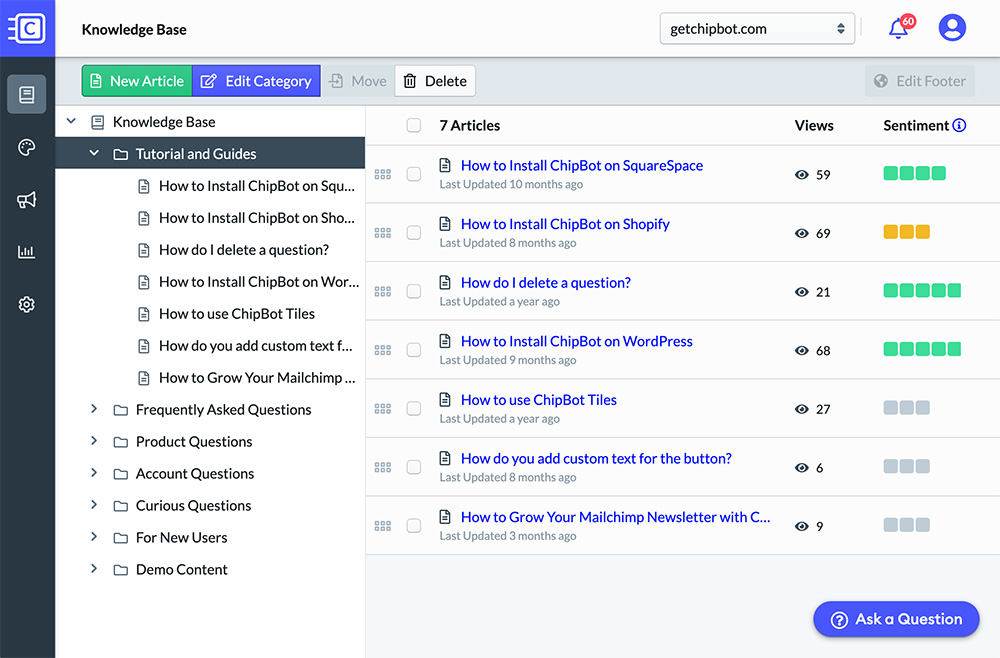Click the megaphone announcements sidebar icon

(27, 200)
